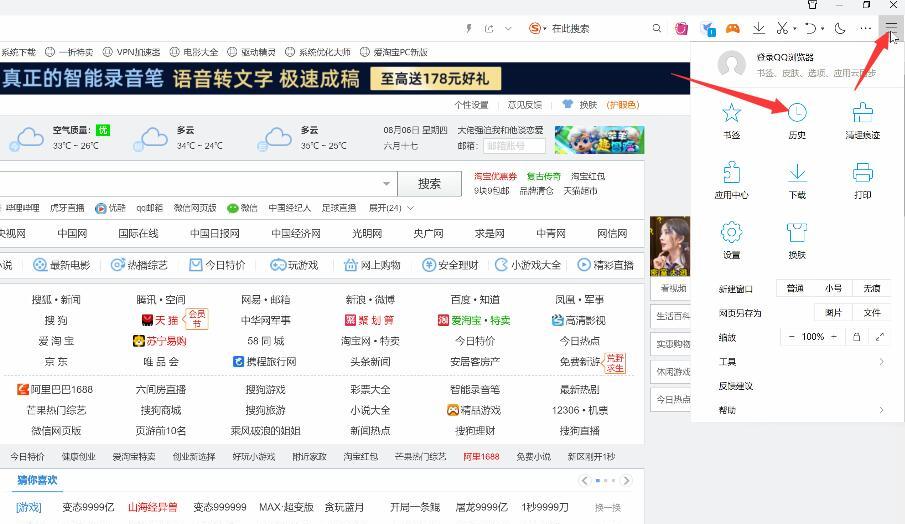Viewport: 905px width, 524px height.
Task: Click the 猜你喜欢 tab
Action: click(x=37, y=480)
